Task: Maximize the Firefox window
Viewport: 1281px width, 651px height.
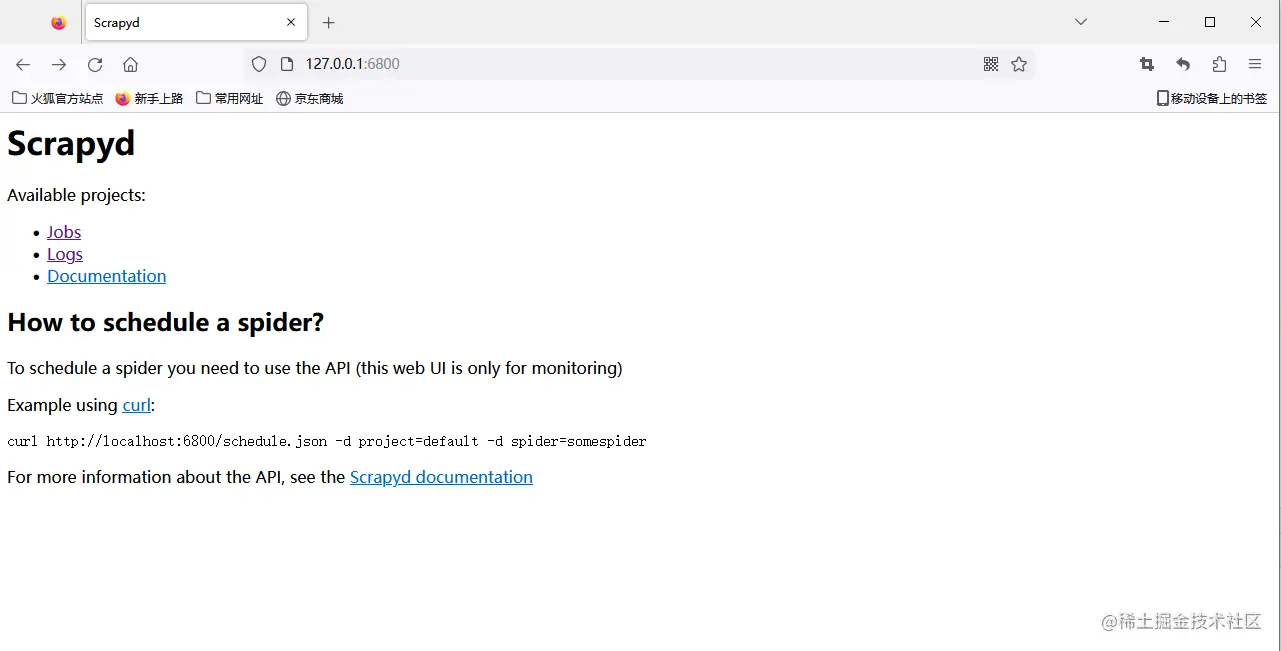Action: 1210,22
